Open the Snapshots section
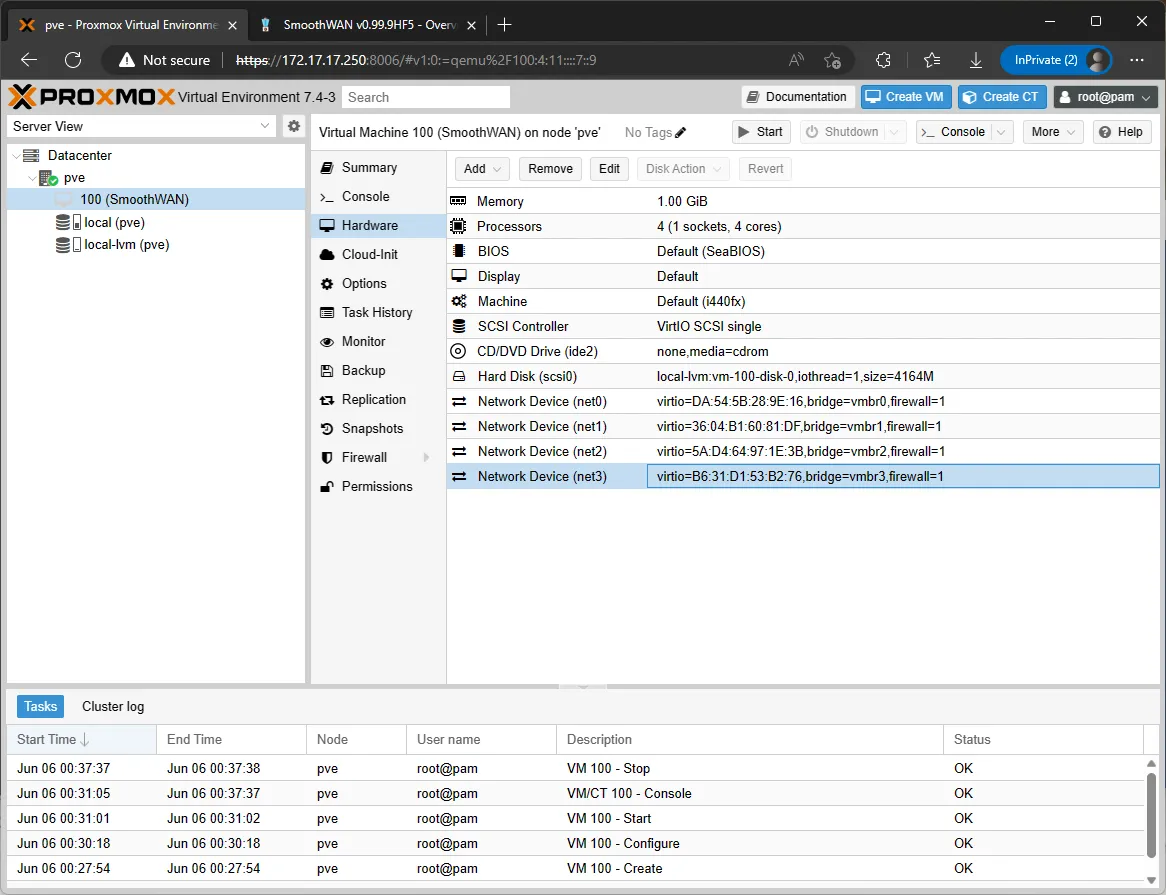The height and width of the screenshot is (895, 1166). (x=378, y=428)
